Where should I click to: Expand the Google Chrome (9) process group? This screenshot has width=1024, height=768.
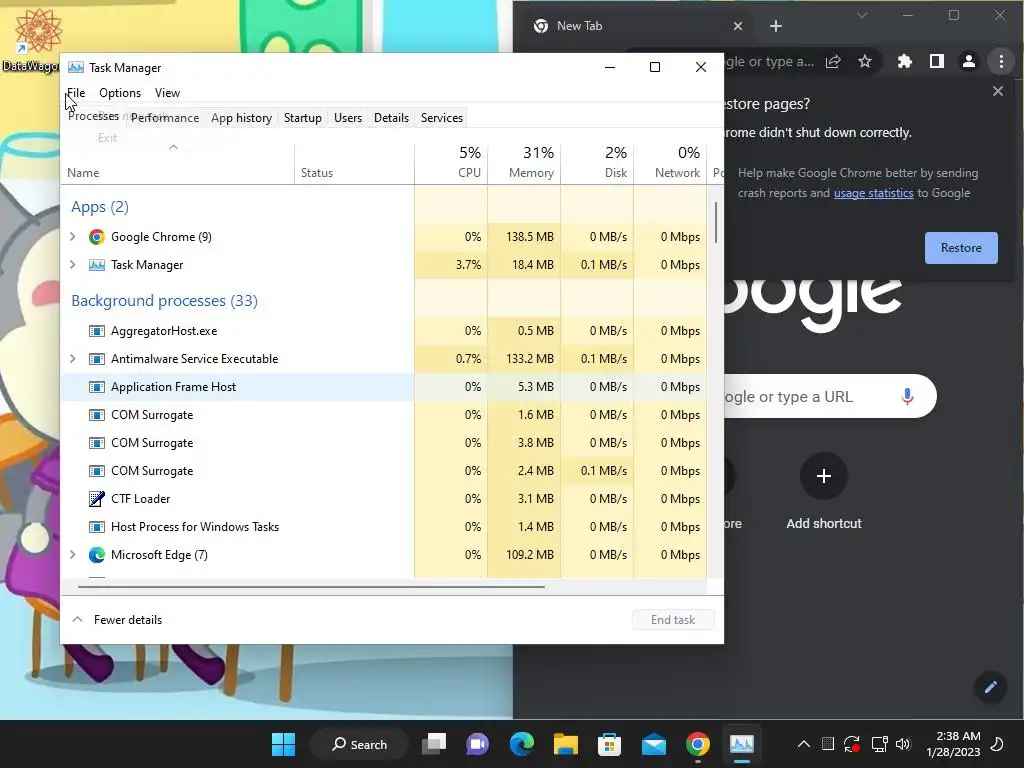point(72,236)
